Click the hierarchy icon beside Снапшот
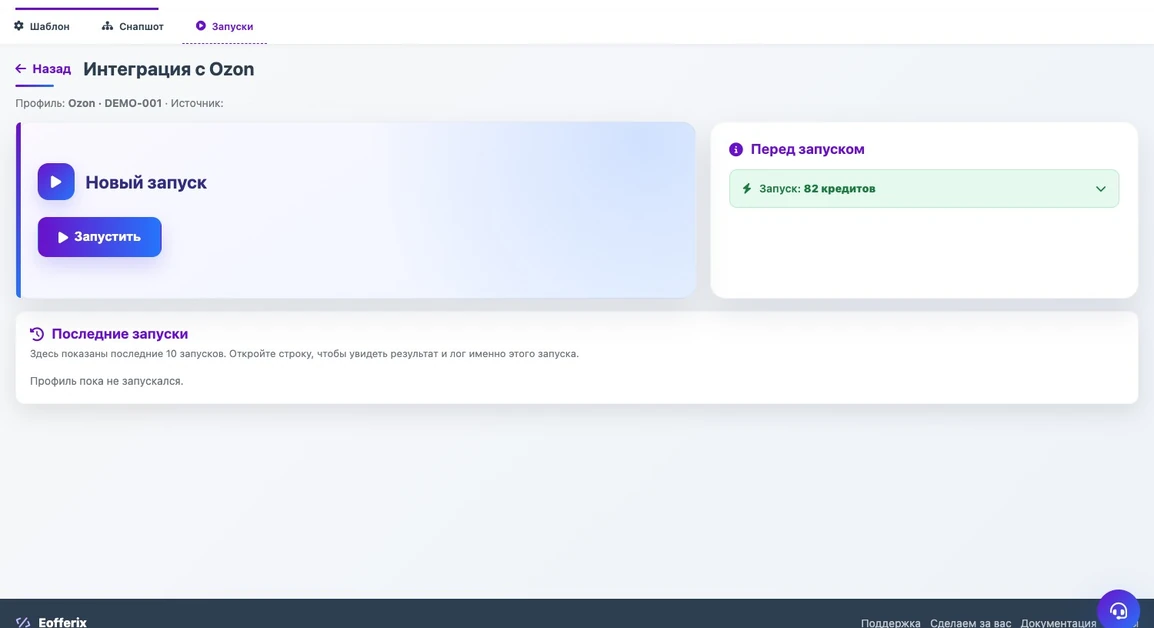 pos(107,26)
